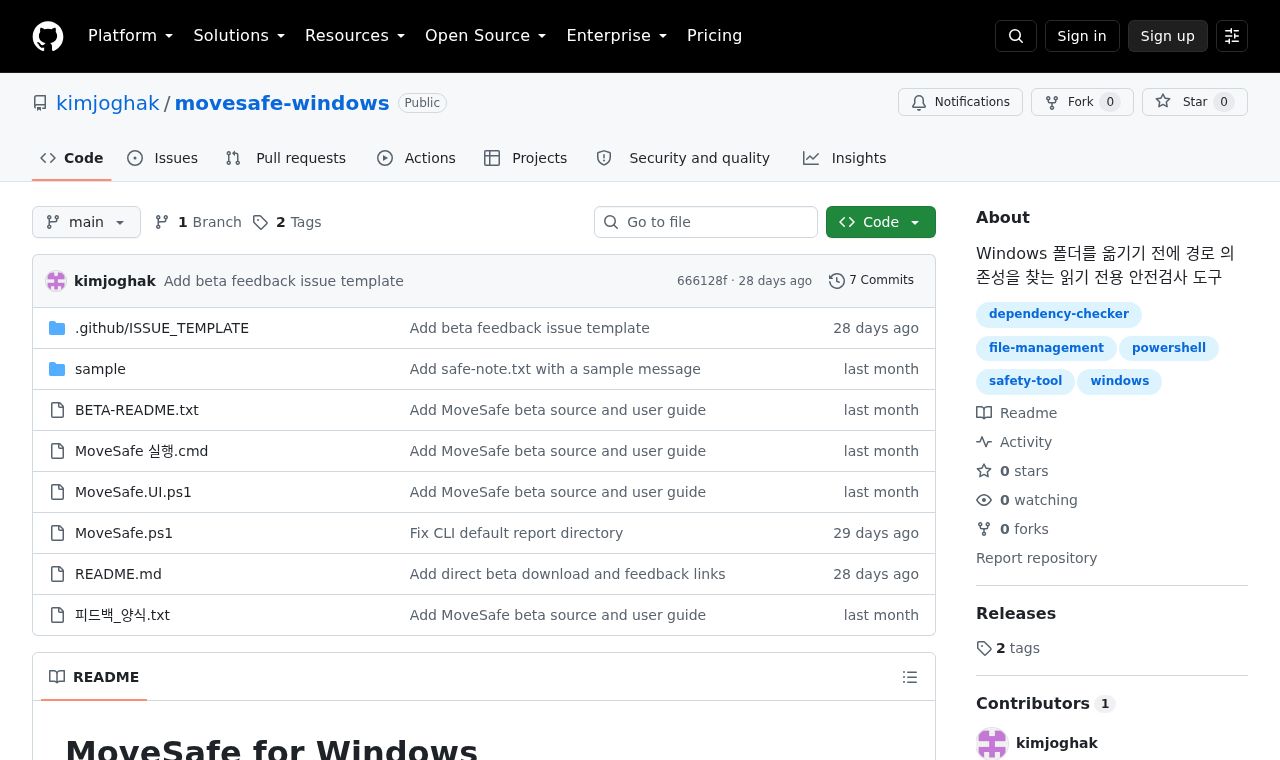The height and width of the screenshot is (760, 1280).
Task: Expand the Enterprise menu
Action: click(x=617, y=36)
